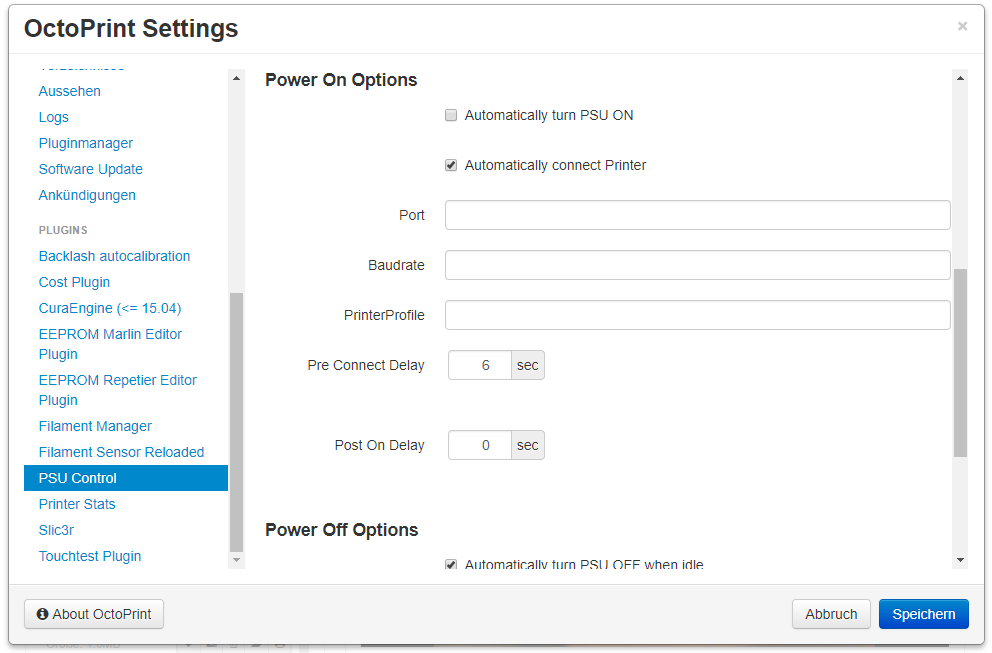Toggle Automatically turn PSU OFF when idle
992x653 pixels.
[x=451, y=564]
